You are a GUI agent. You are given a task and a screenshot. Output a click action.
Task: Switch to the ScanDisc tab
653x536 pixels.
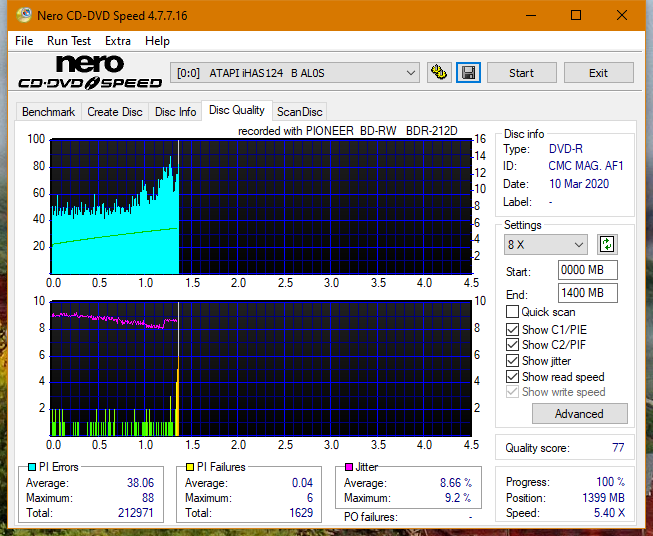click(x=300, y=112)
